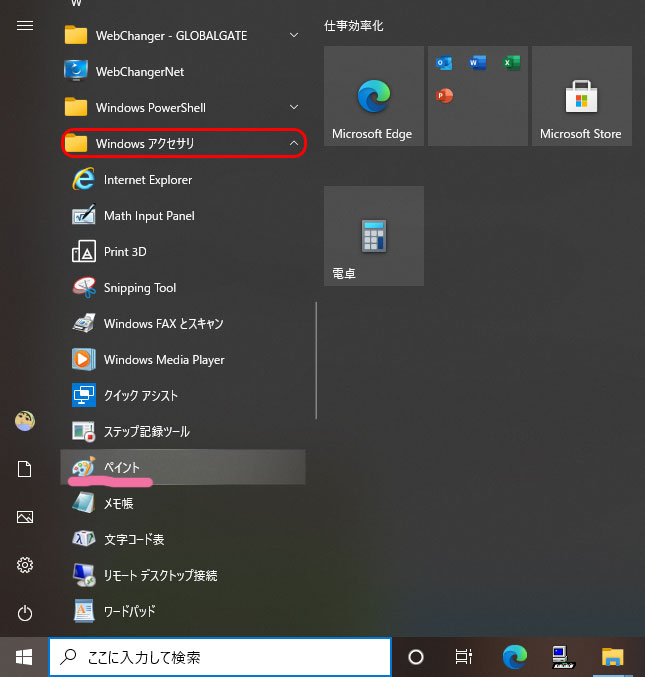The width and height of the screenshot is (645, 677).
Task: Open リモート デスクトップ接続 icon
Action: (x=84, y=575)
